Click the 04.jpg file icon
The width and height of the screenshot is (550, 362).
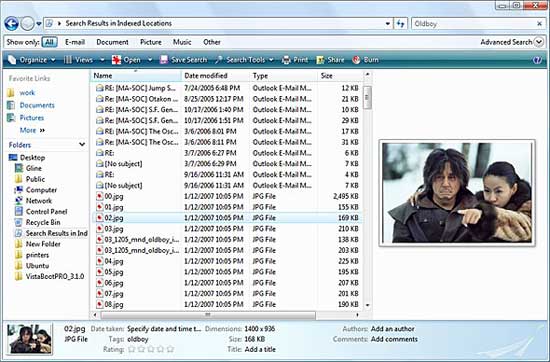[100, 261]
